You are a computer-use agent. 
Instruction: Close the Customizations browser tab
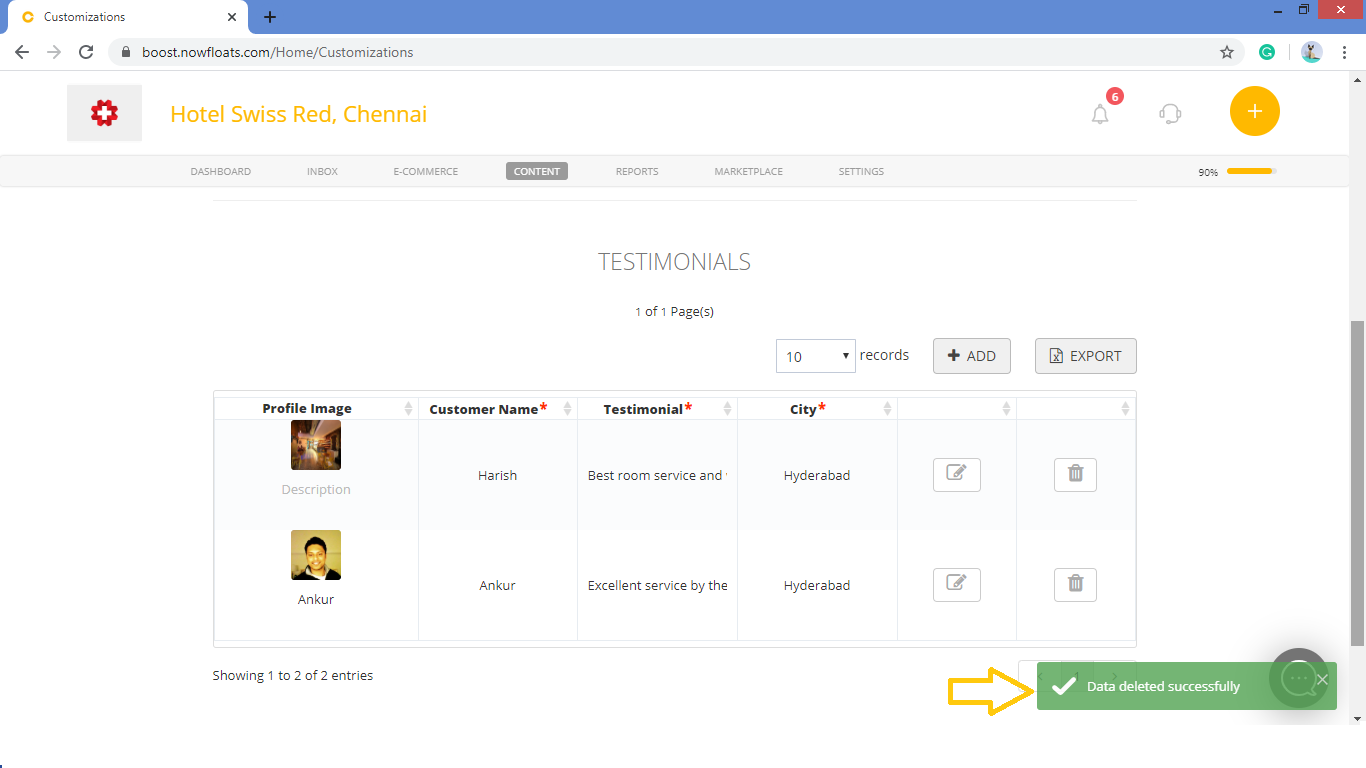click(x=232, y=17)
